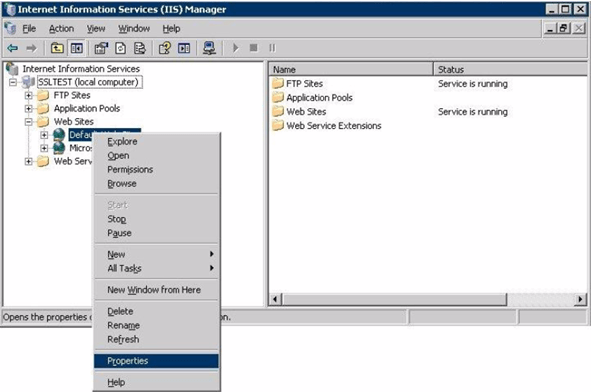The image size is (591, 392).
Task: Click the FTP Sites folder icon in the list
Action: 278,83
